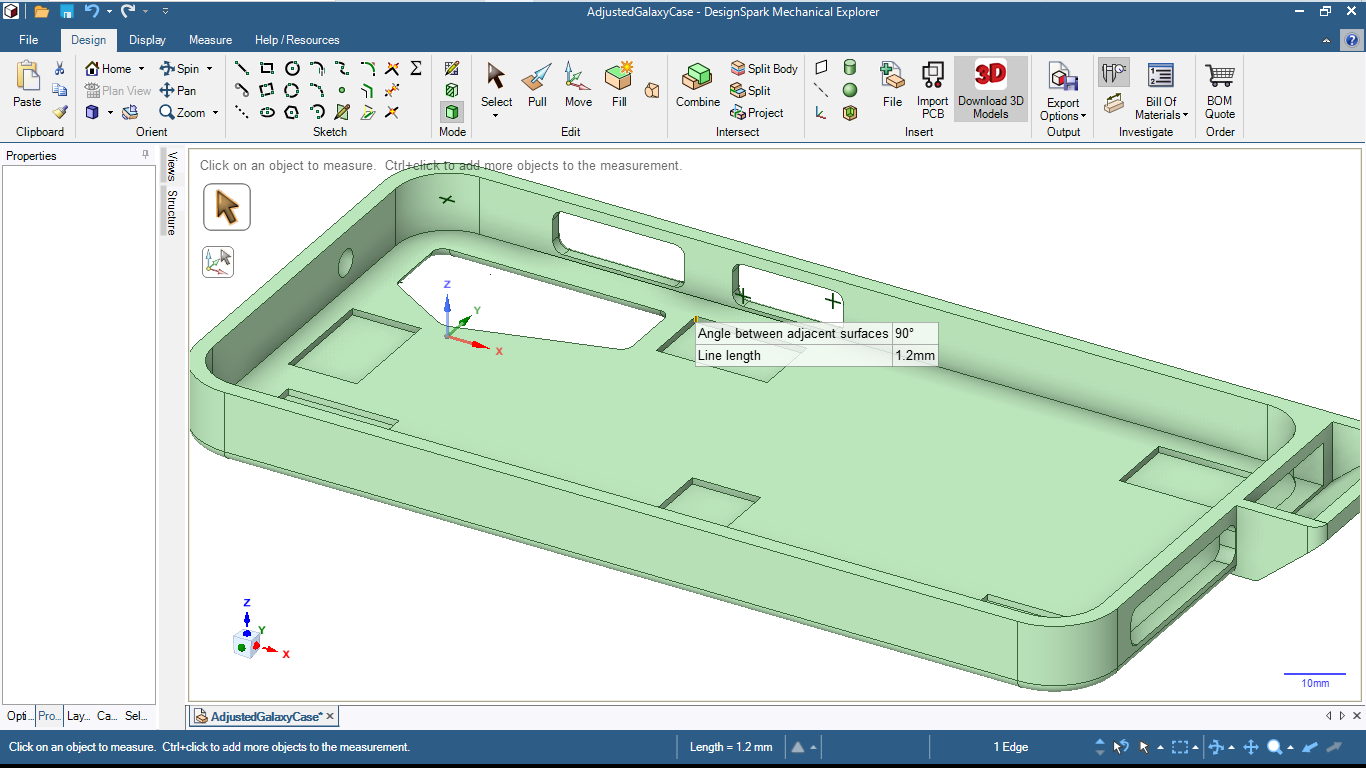
Task: Click the Project tool
Action: tap(757, 112)
